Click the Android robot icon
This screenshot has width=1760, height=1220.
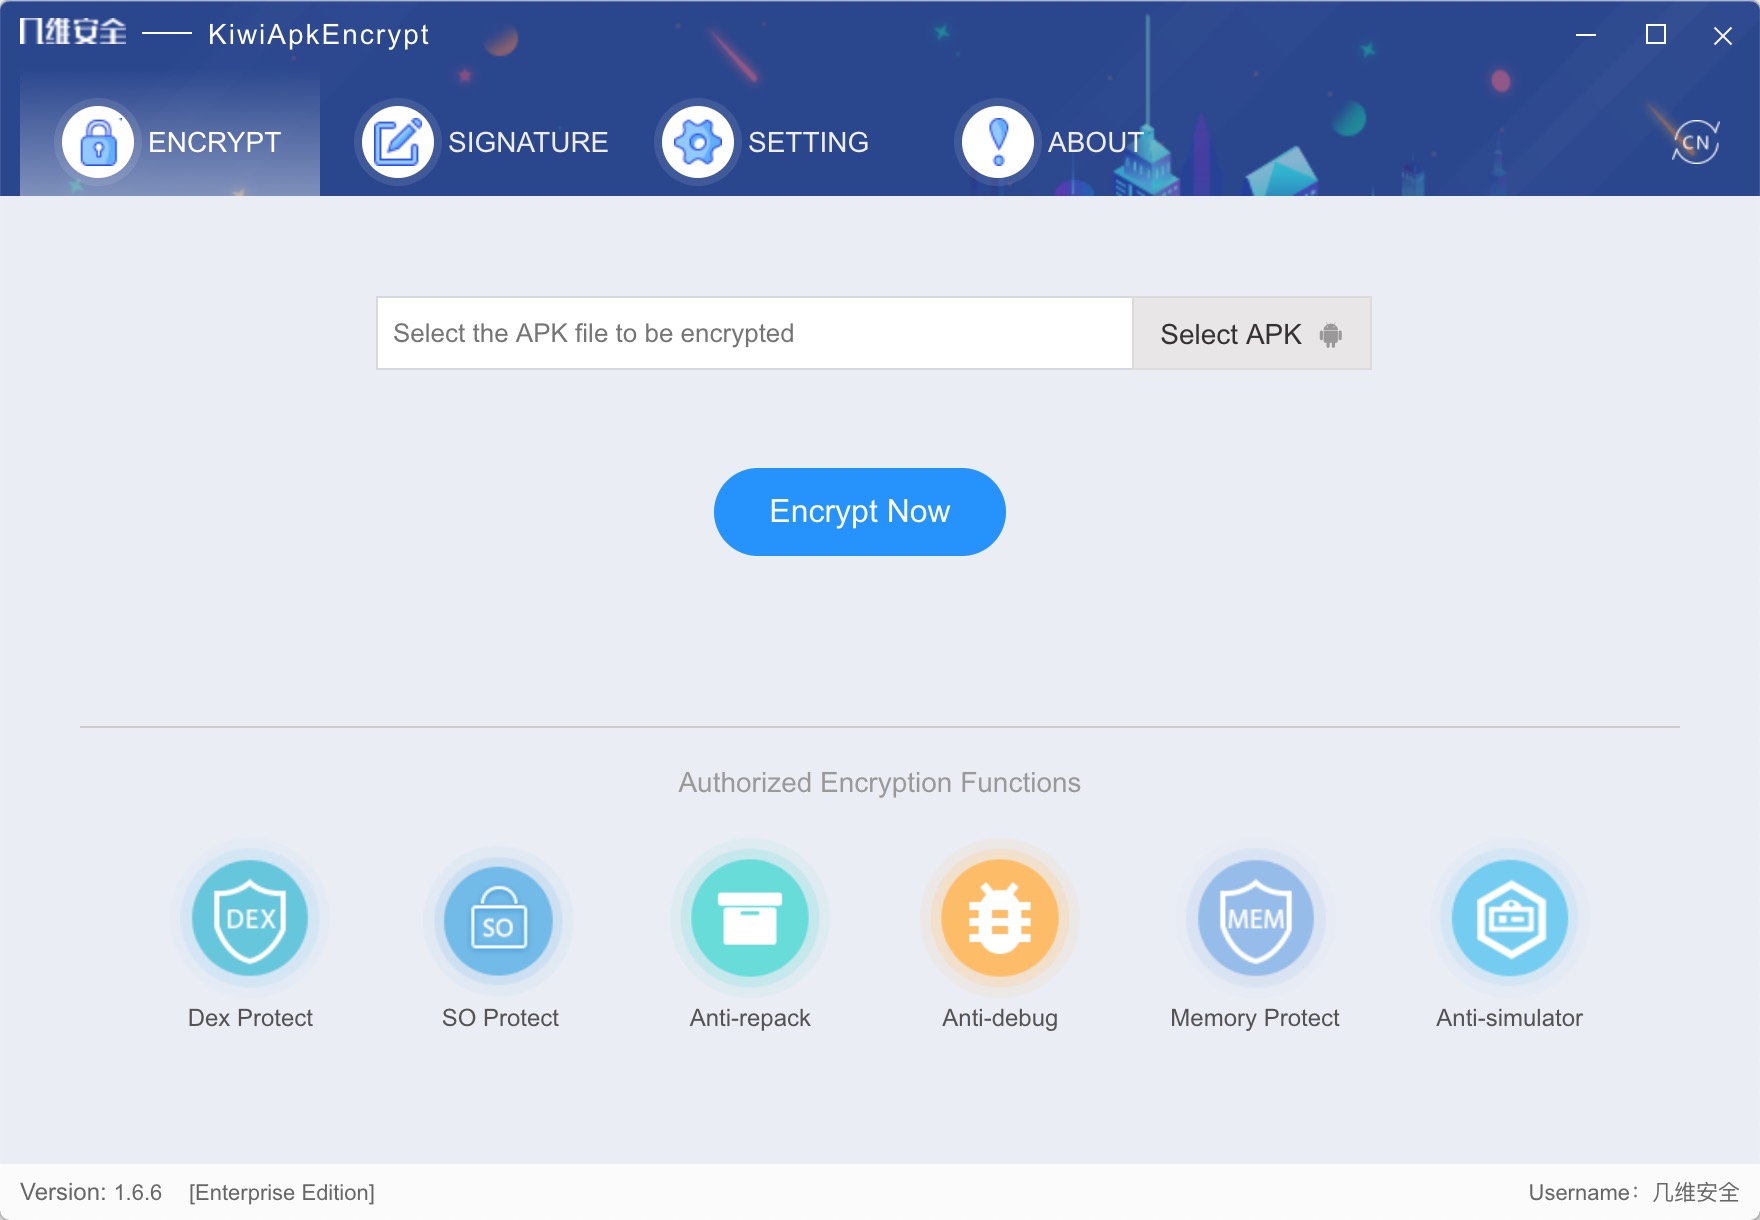(1330, 335)
